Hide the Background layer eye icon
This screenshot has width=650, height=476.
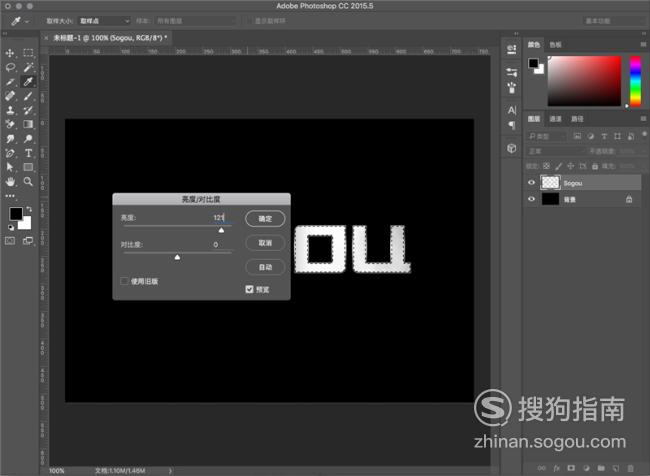(x=531, y=199)
